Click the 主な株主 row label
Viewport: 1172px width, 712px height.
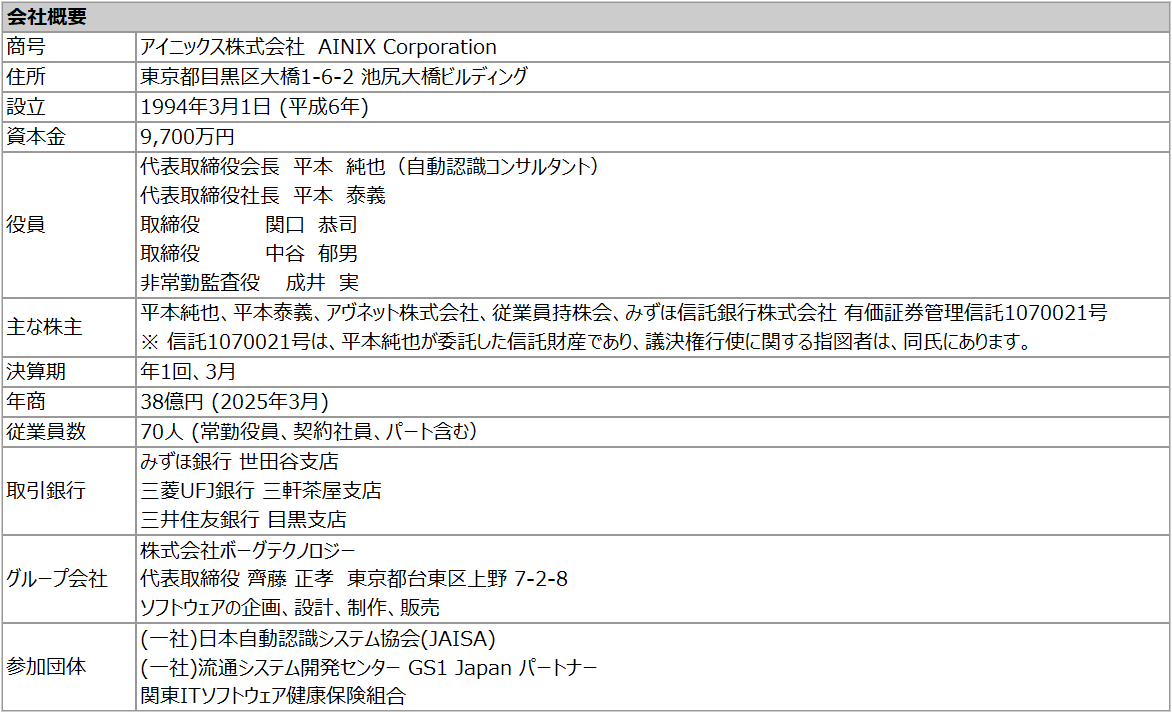44,328
